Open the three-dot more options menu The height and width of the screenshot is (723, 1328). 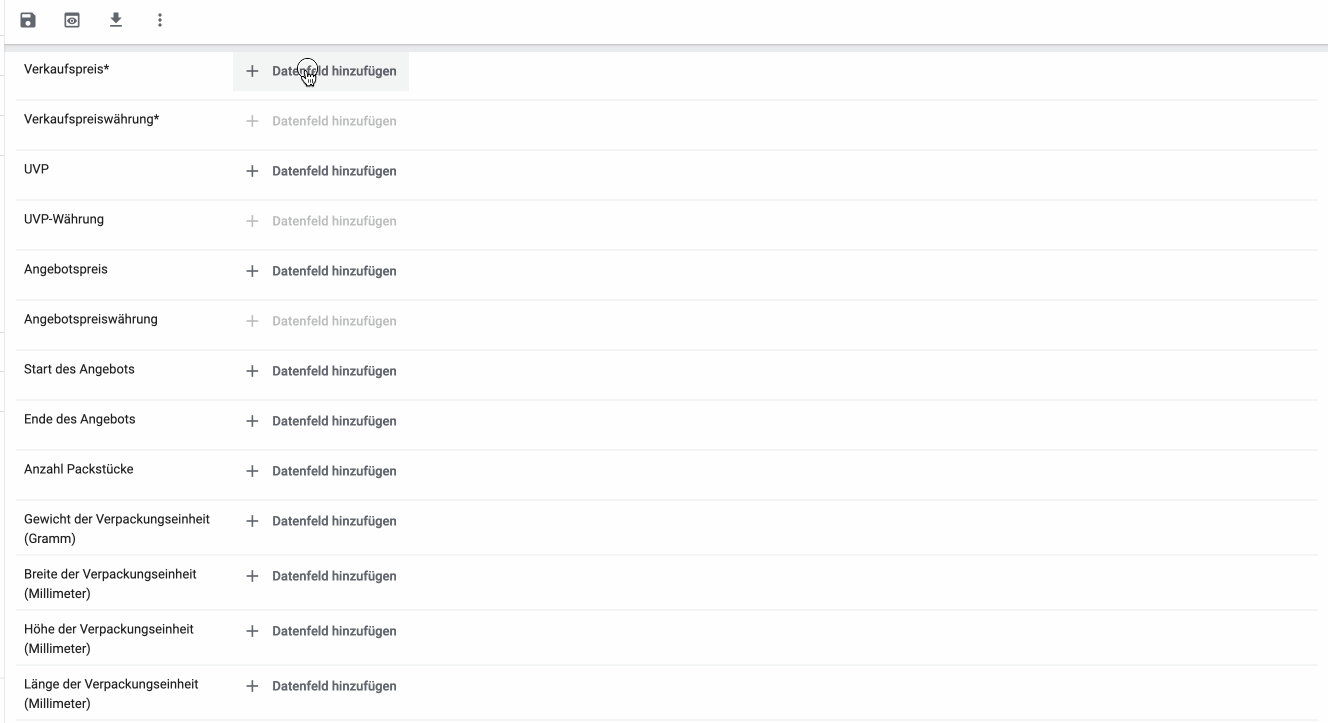[x=160, y=20]
